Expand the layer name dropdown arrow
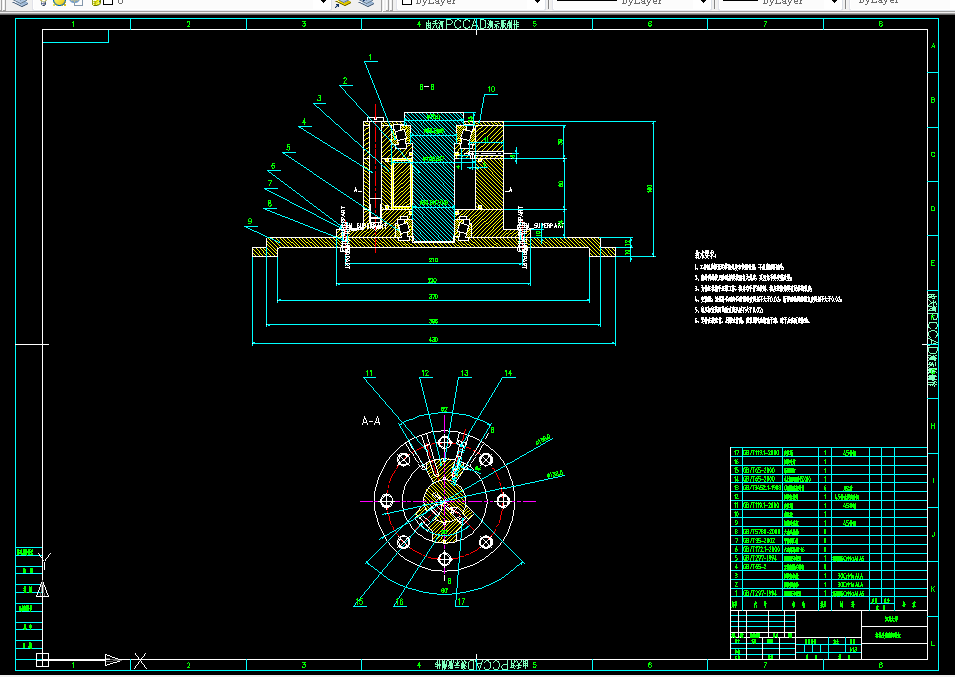The image size is (955, 677). (323, 2)
